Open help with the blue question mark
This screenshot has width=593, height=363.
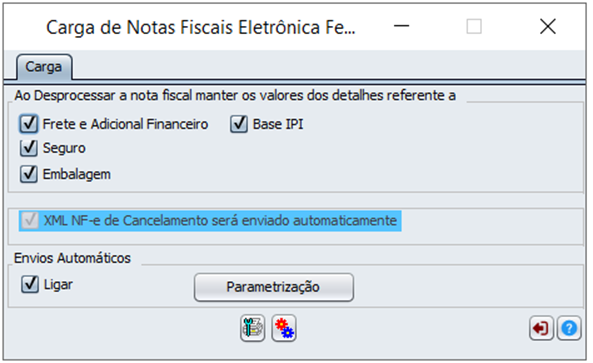tap(569, 328)
